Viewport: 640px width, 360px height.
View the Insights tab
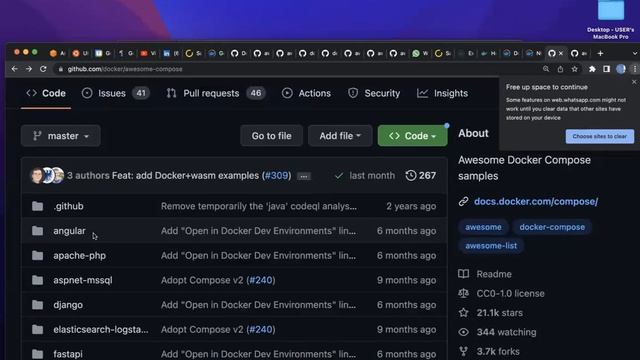tap(442, 93)
